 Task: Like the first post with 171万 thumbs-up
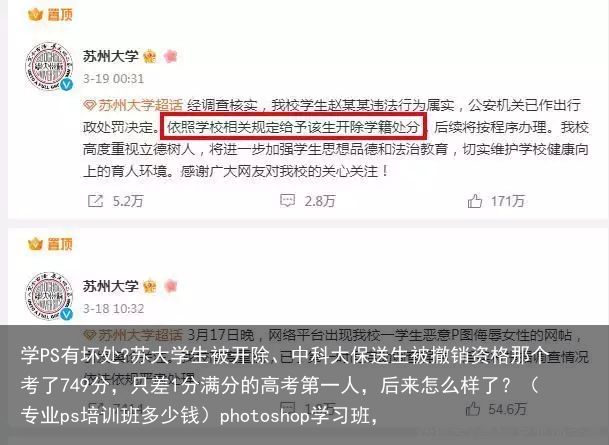tap(475, 201)
